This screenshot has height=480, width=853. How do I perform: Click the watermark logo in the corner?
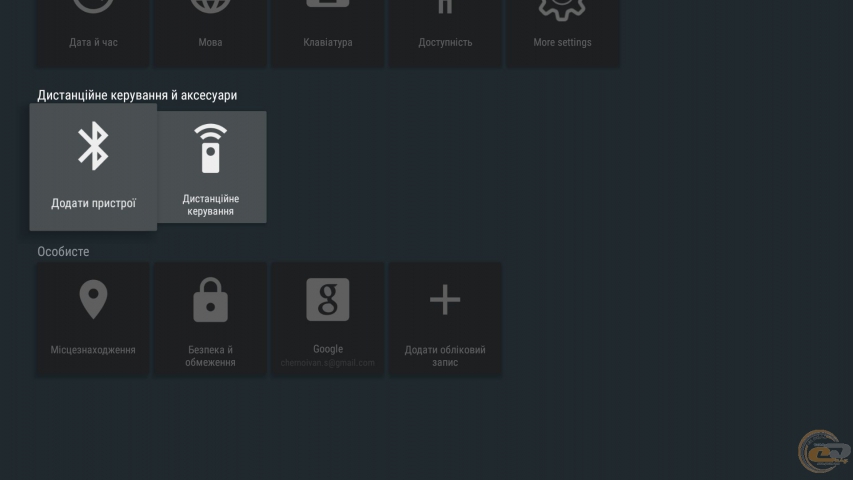click(821, 451)
